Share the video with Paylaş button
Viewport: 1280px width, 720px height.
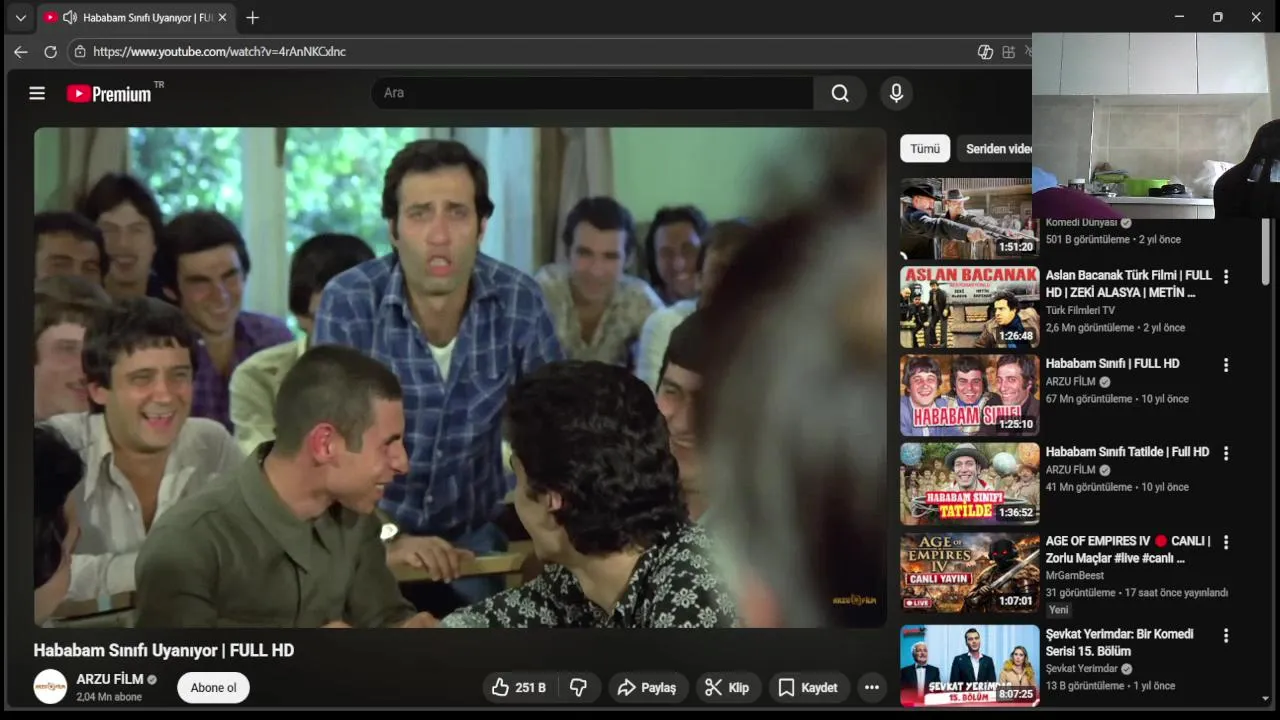pyautogui.click(x=647, y=687)
